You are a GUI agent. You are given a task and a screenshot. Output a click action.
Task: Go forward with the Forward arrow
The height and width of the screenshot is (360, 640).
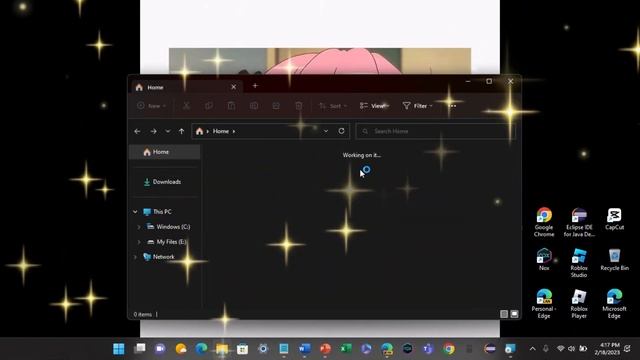(153, 131)
